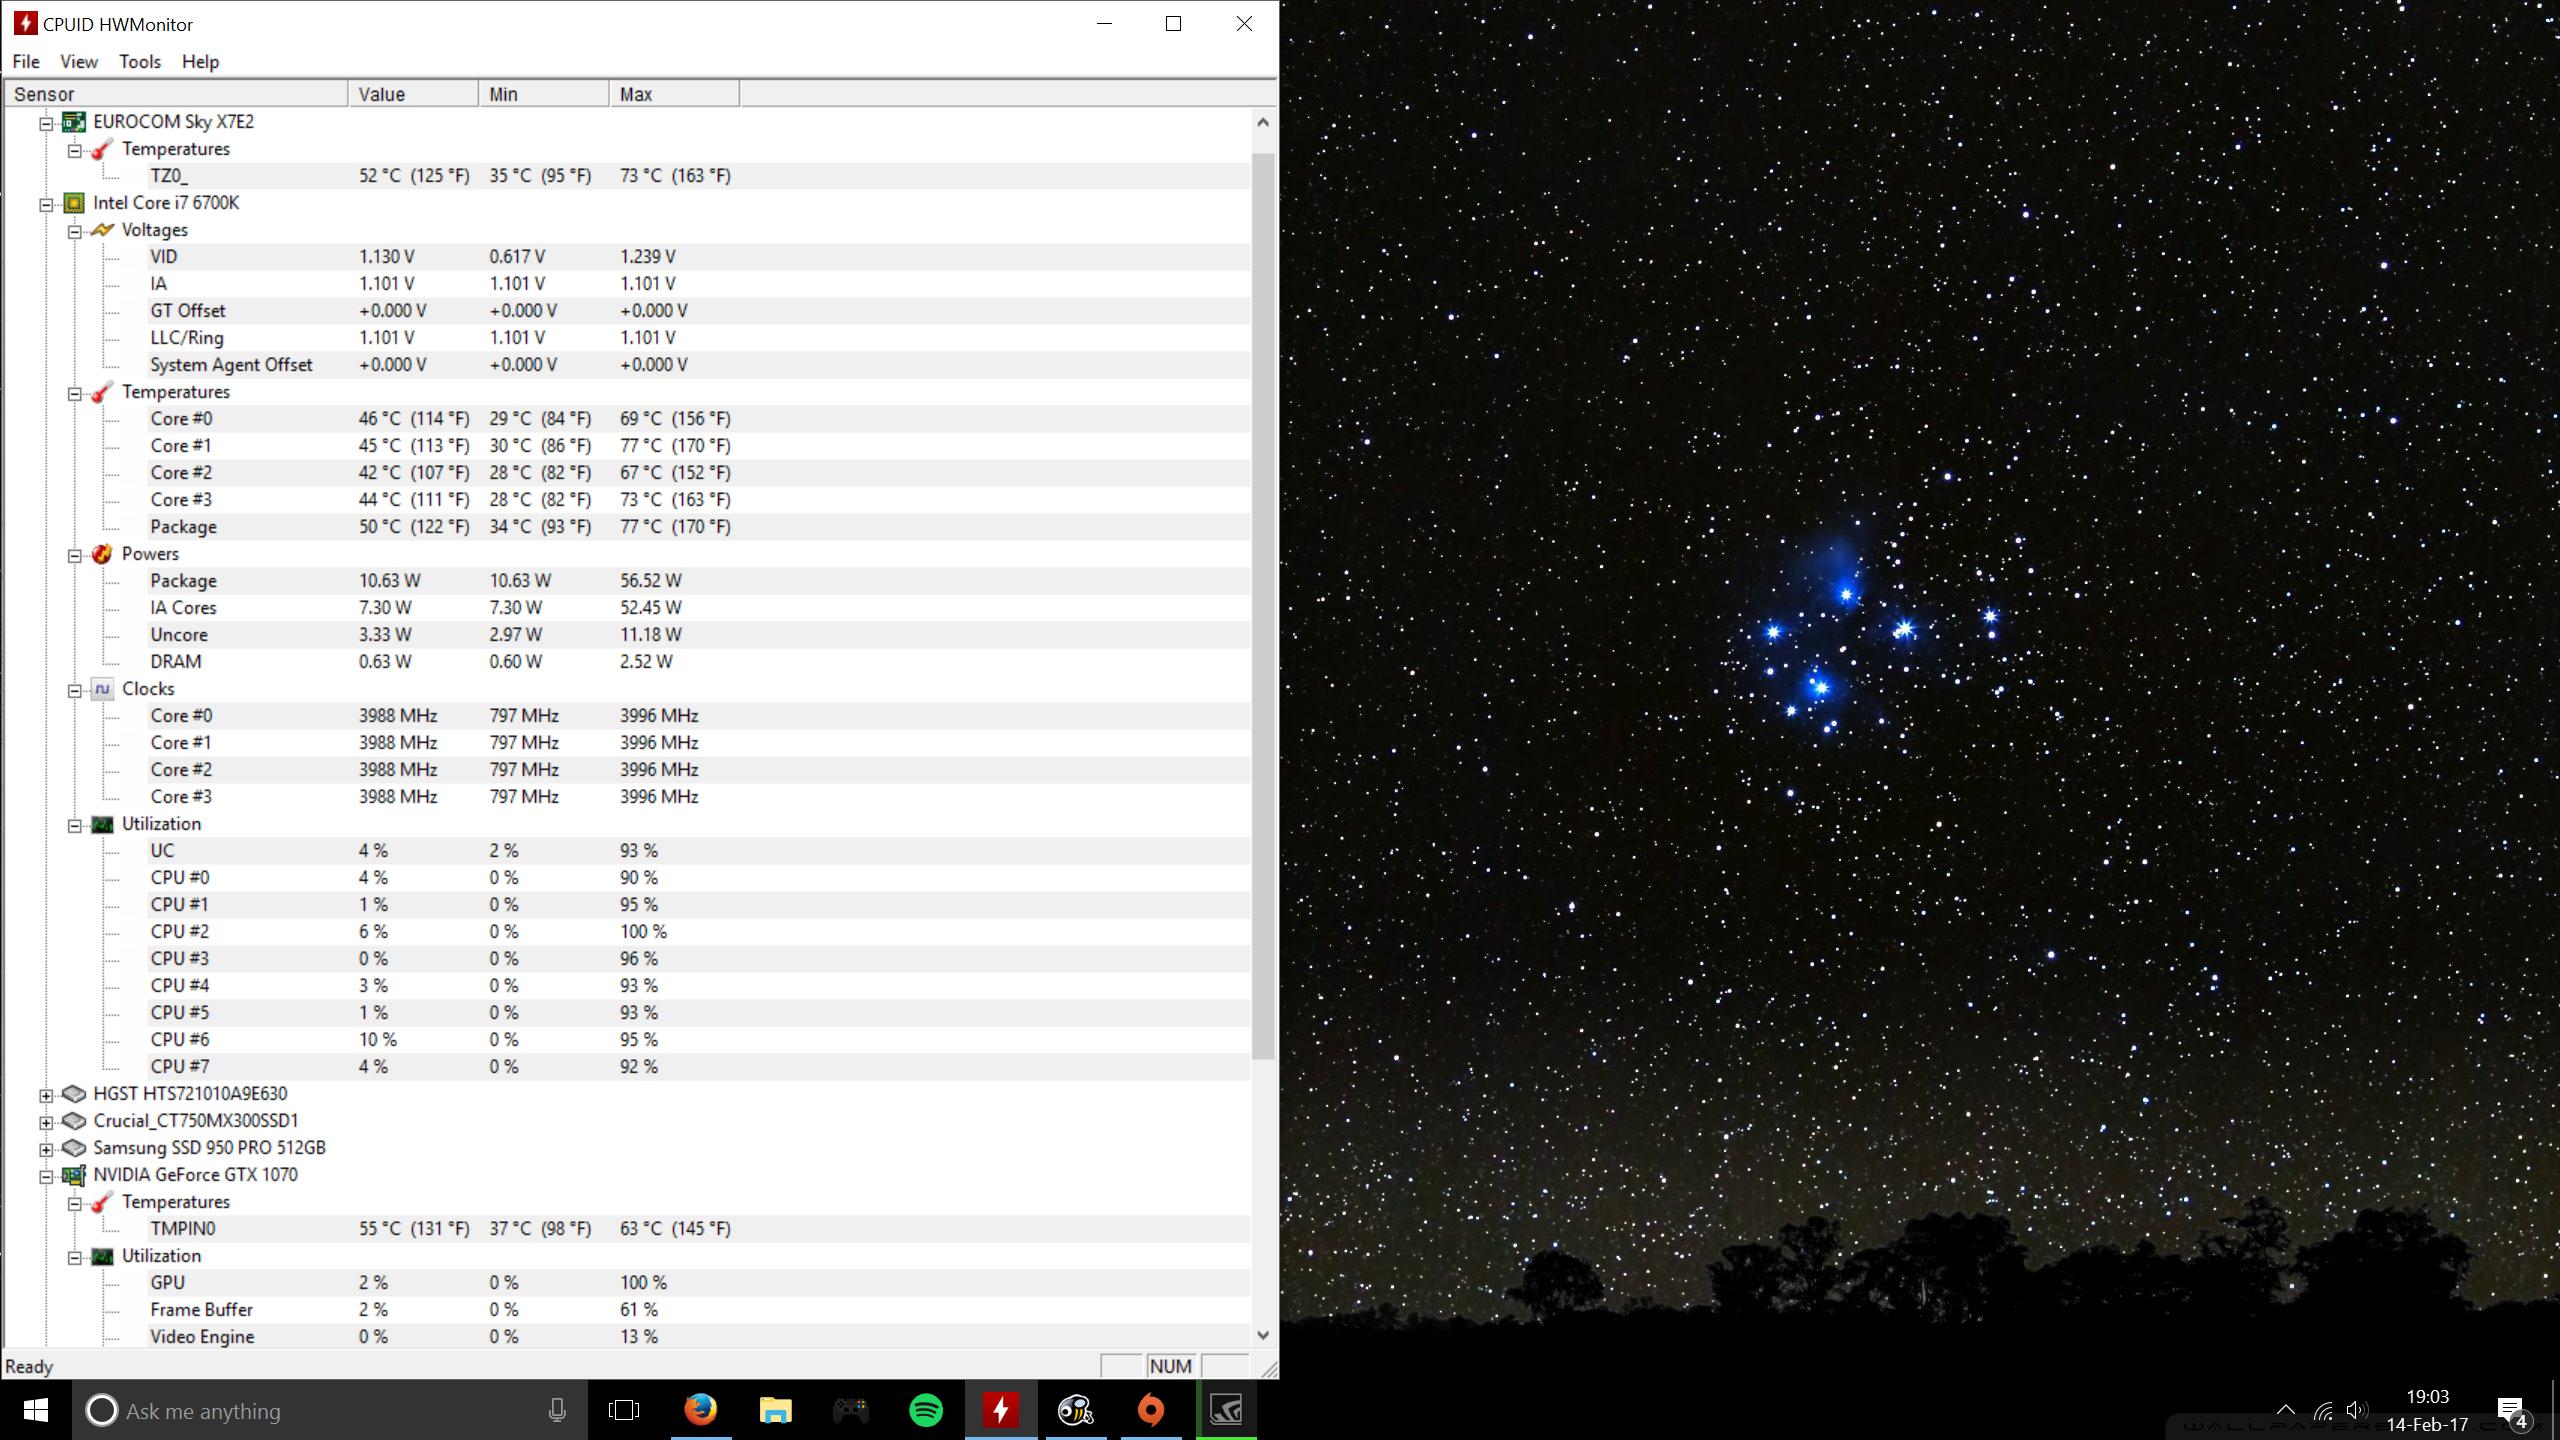This screenshot has height=1440, width=2560.
Task: Click the EUROCOM motherboard icon
Action: (74, 122)
